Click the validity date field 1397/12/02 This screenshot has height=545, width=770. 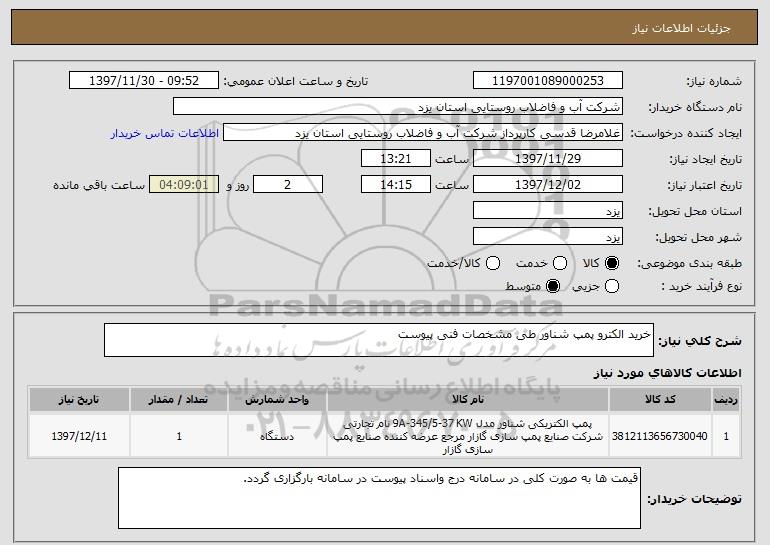[x=548, y=185]
